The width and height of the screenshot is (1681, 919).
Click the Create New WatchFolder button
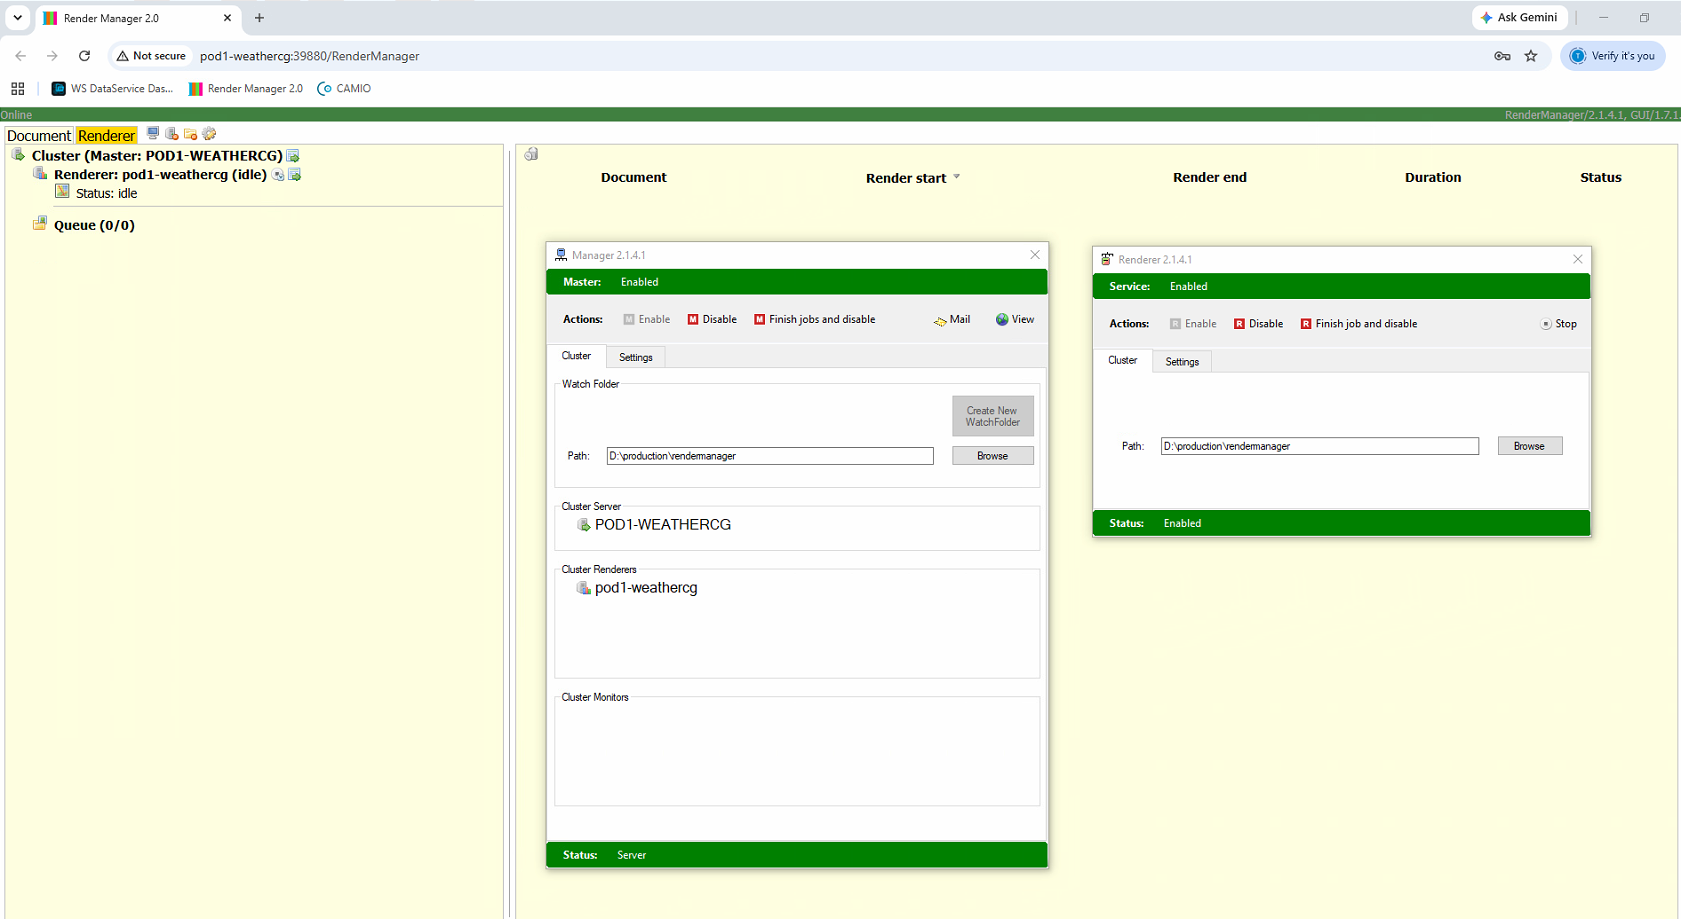point(992,416)
